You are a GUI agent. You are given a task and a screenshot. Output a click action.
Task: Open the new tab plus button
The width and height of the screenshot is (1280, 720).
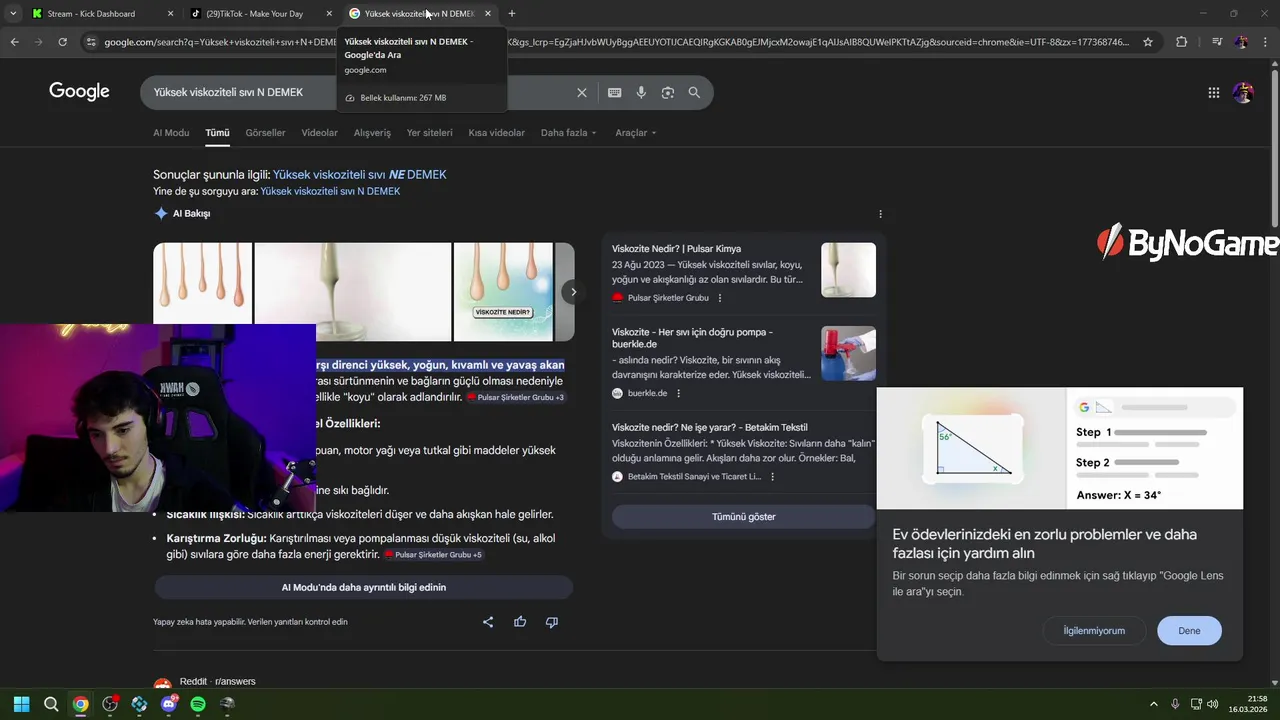tap(512, 14)
